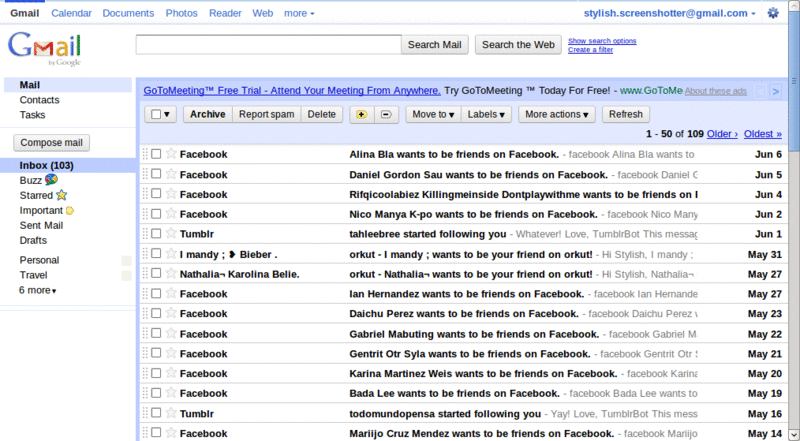Screen dimensions: 800x441
Task: Open Reader from top bar
Action: (225, 13)
